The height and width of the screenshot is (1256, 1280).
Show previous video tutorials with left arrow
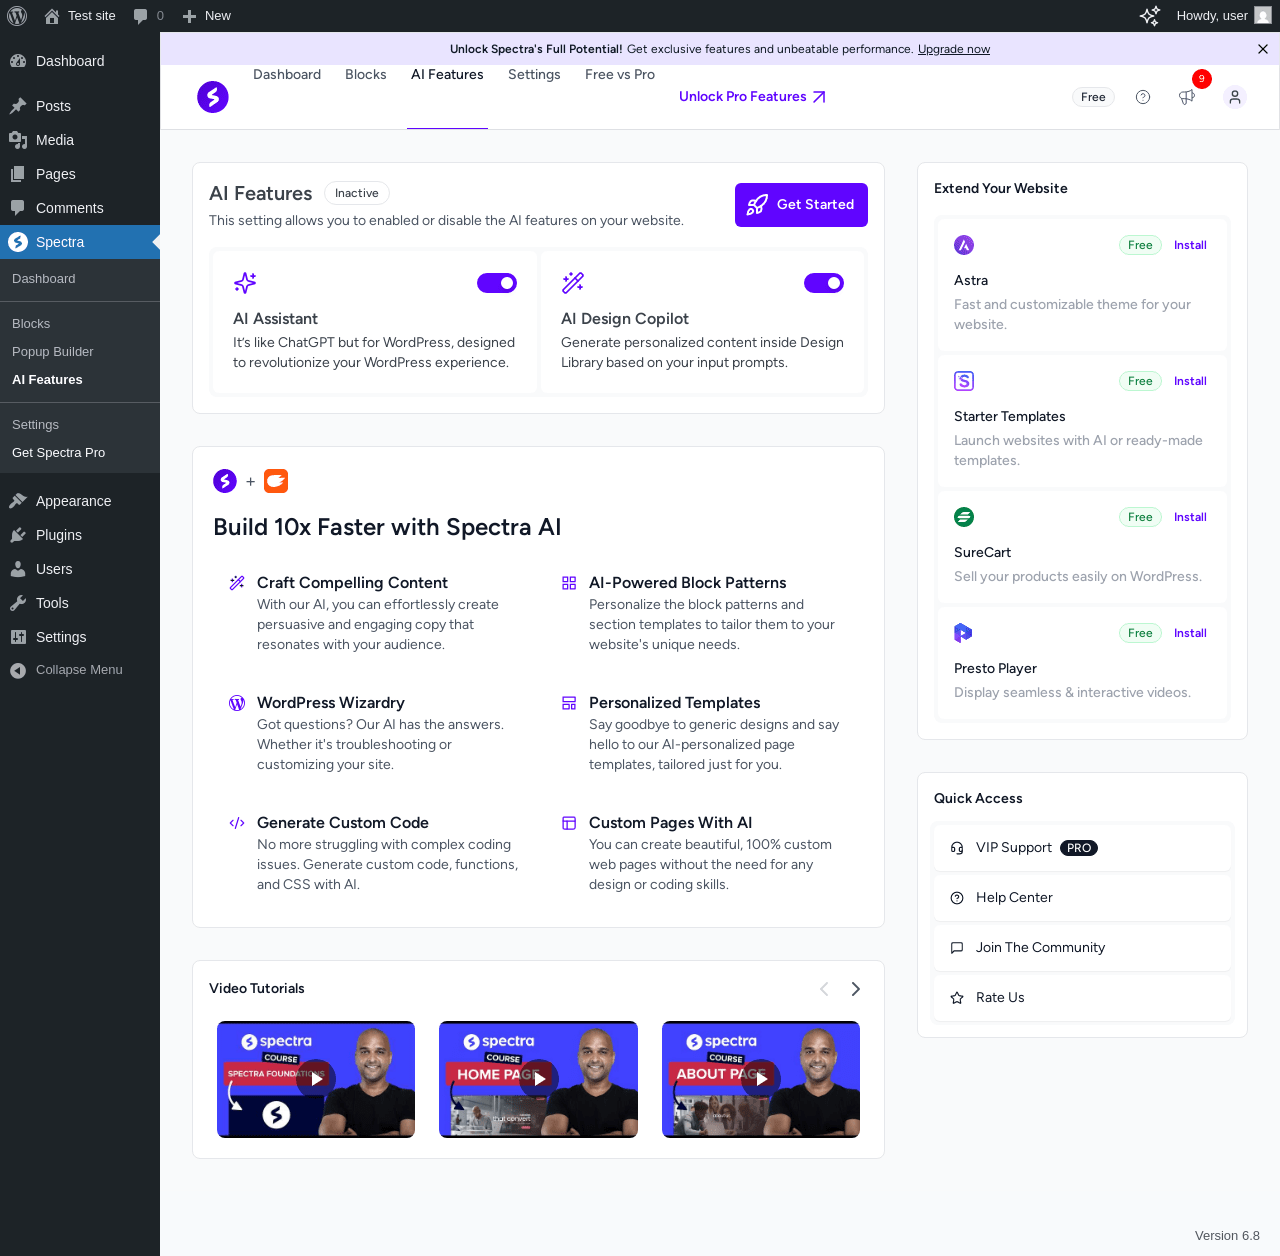(x=824, y=989)
